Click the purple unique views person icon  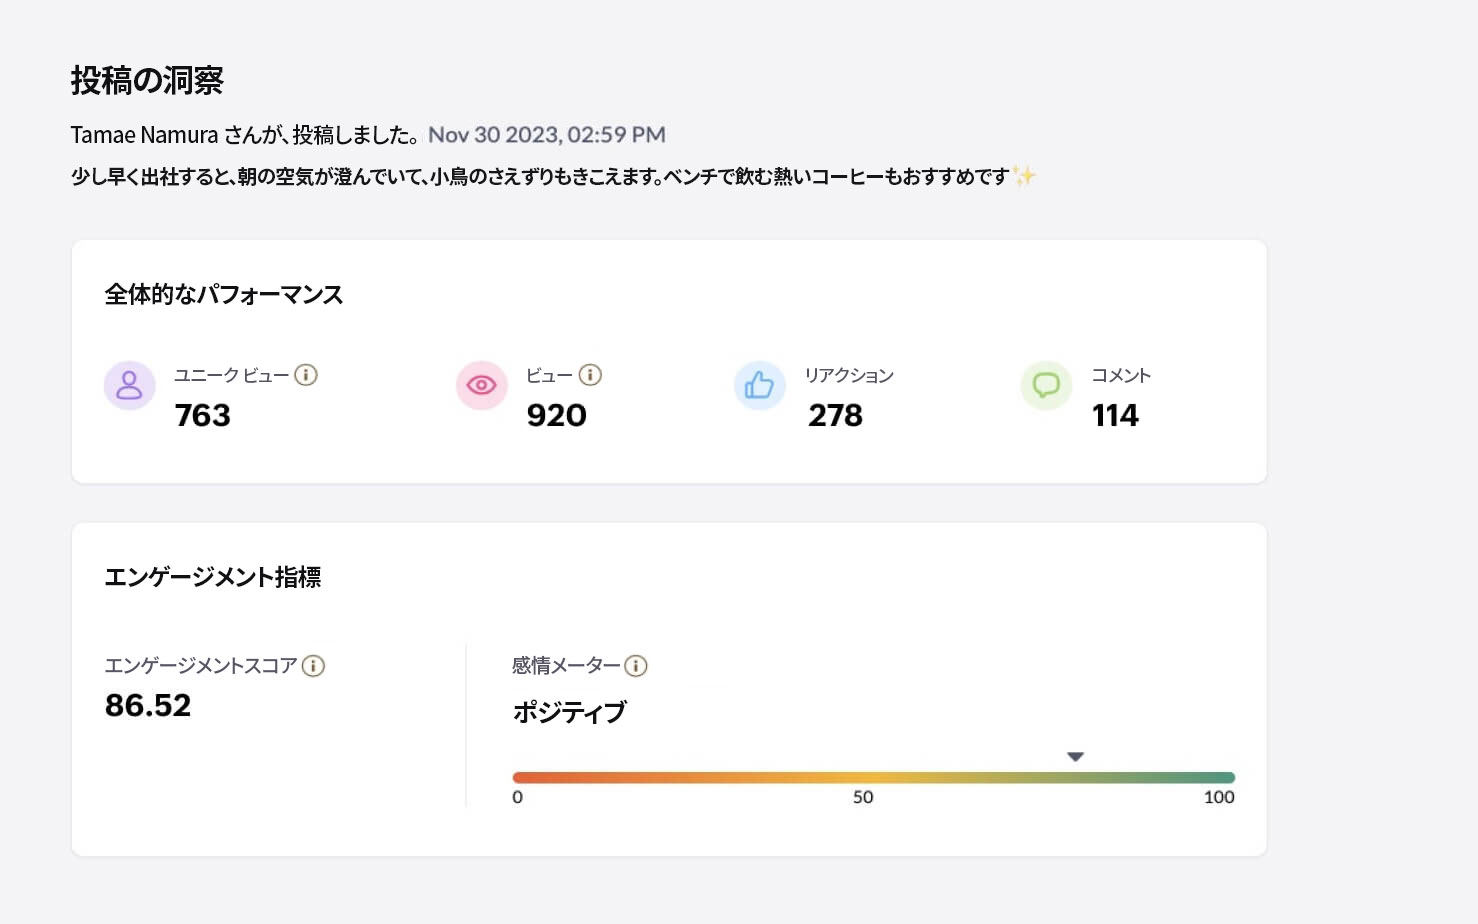[129, 385]
